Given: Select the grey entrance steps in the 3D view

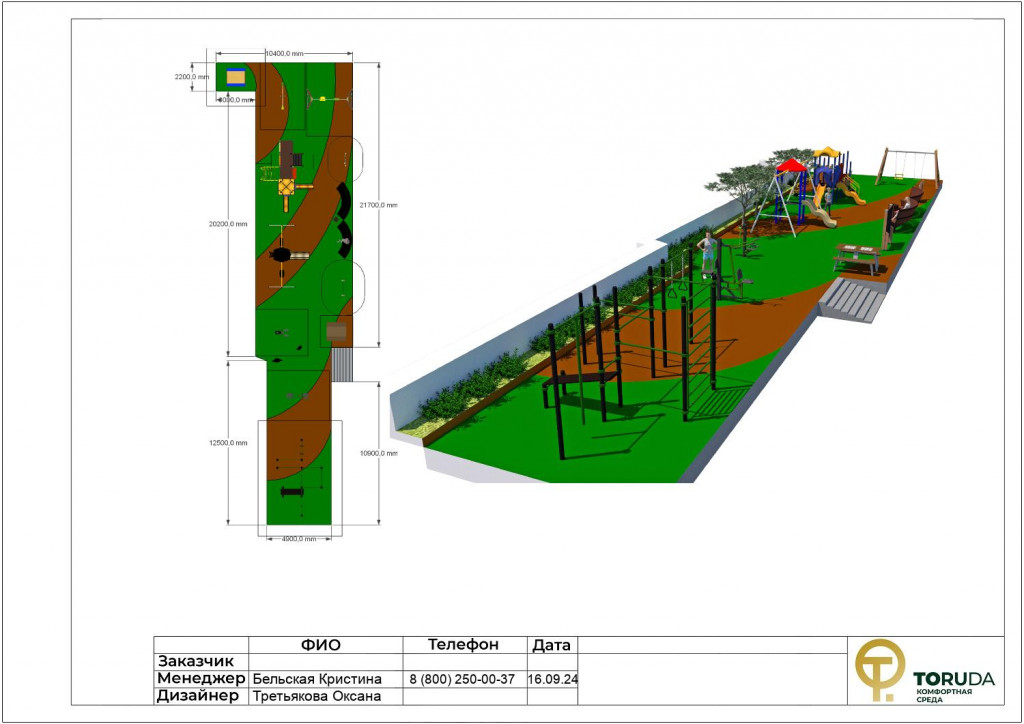Looking at the screenshot, I should click(x=853, y=300).
